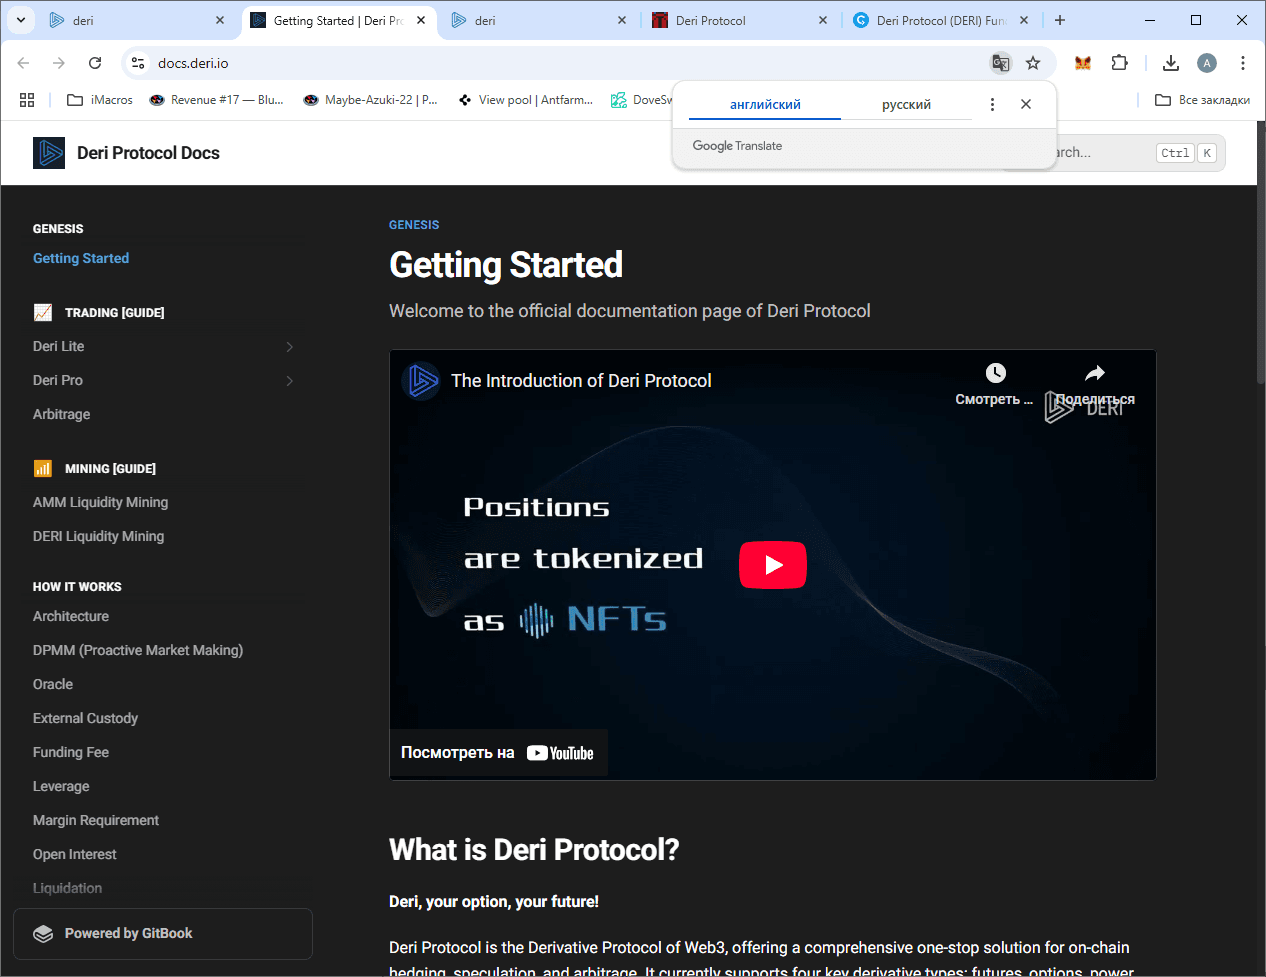Open the 'Revenue #17 — Blu...' bookmark

point(216,100)
